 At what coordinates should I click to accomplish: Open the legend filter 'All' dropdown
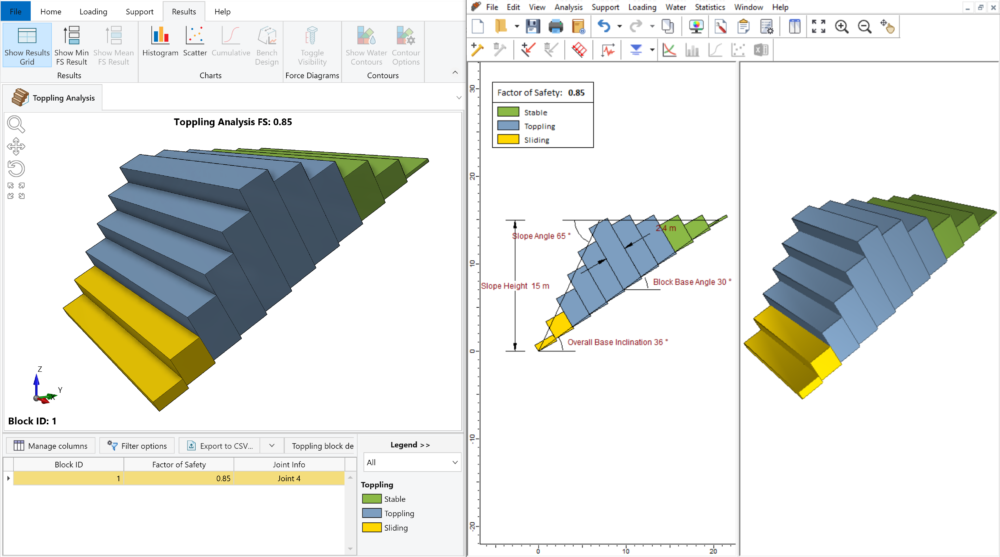(411, 463)
